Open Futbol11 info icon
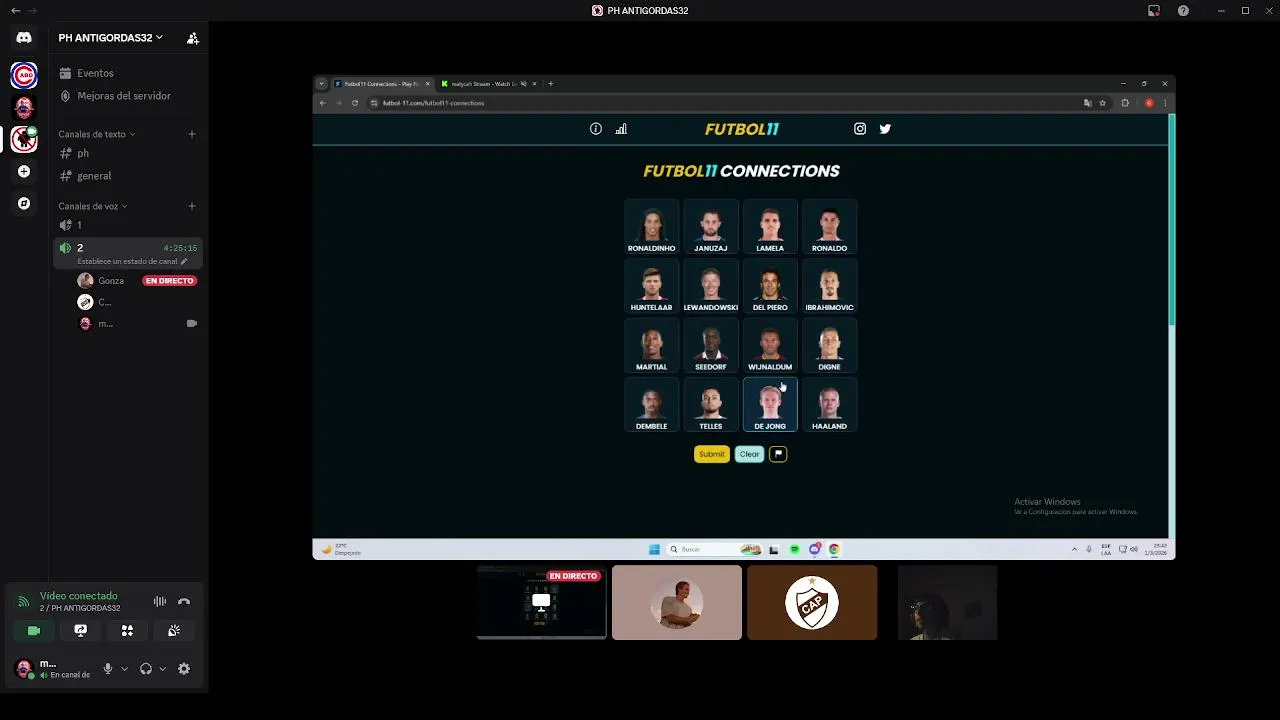The height and width of the screenshot is (720, 1280). tap(596, 129)
